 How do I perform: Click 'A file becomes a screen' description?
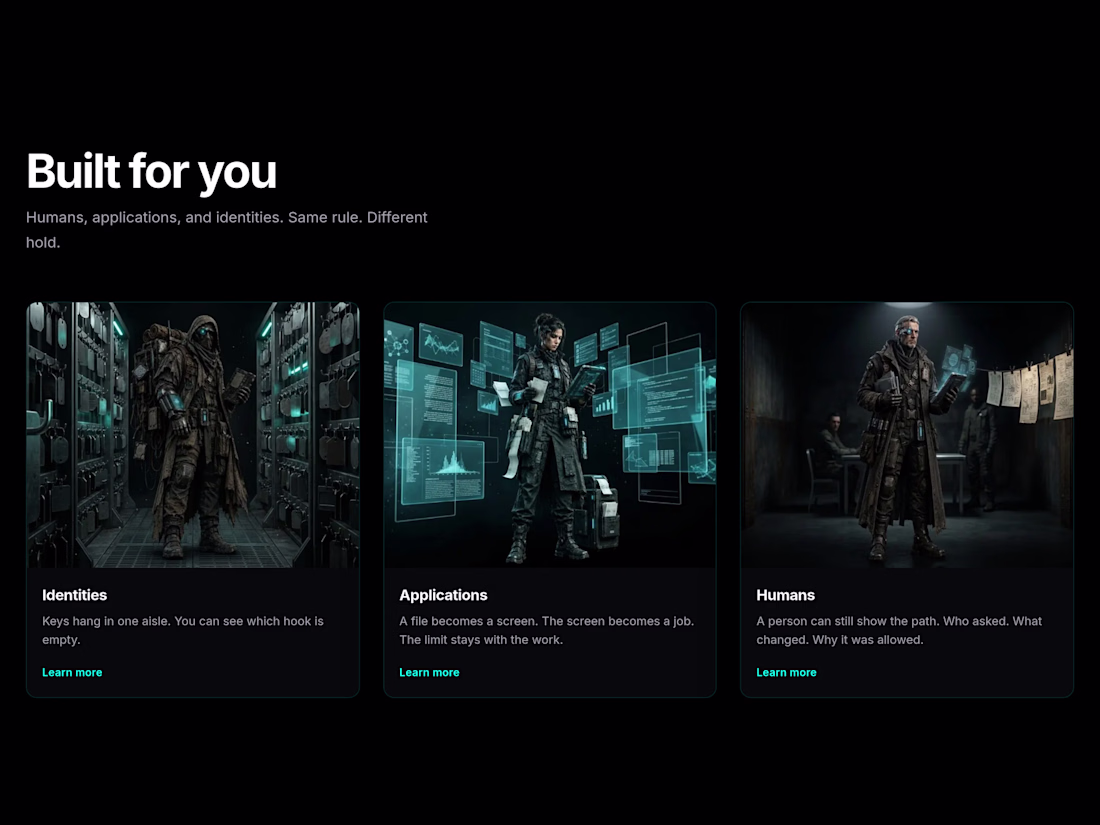pyautogui.click(x=546, y=630)
